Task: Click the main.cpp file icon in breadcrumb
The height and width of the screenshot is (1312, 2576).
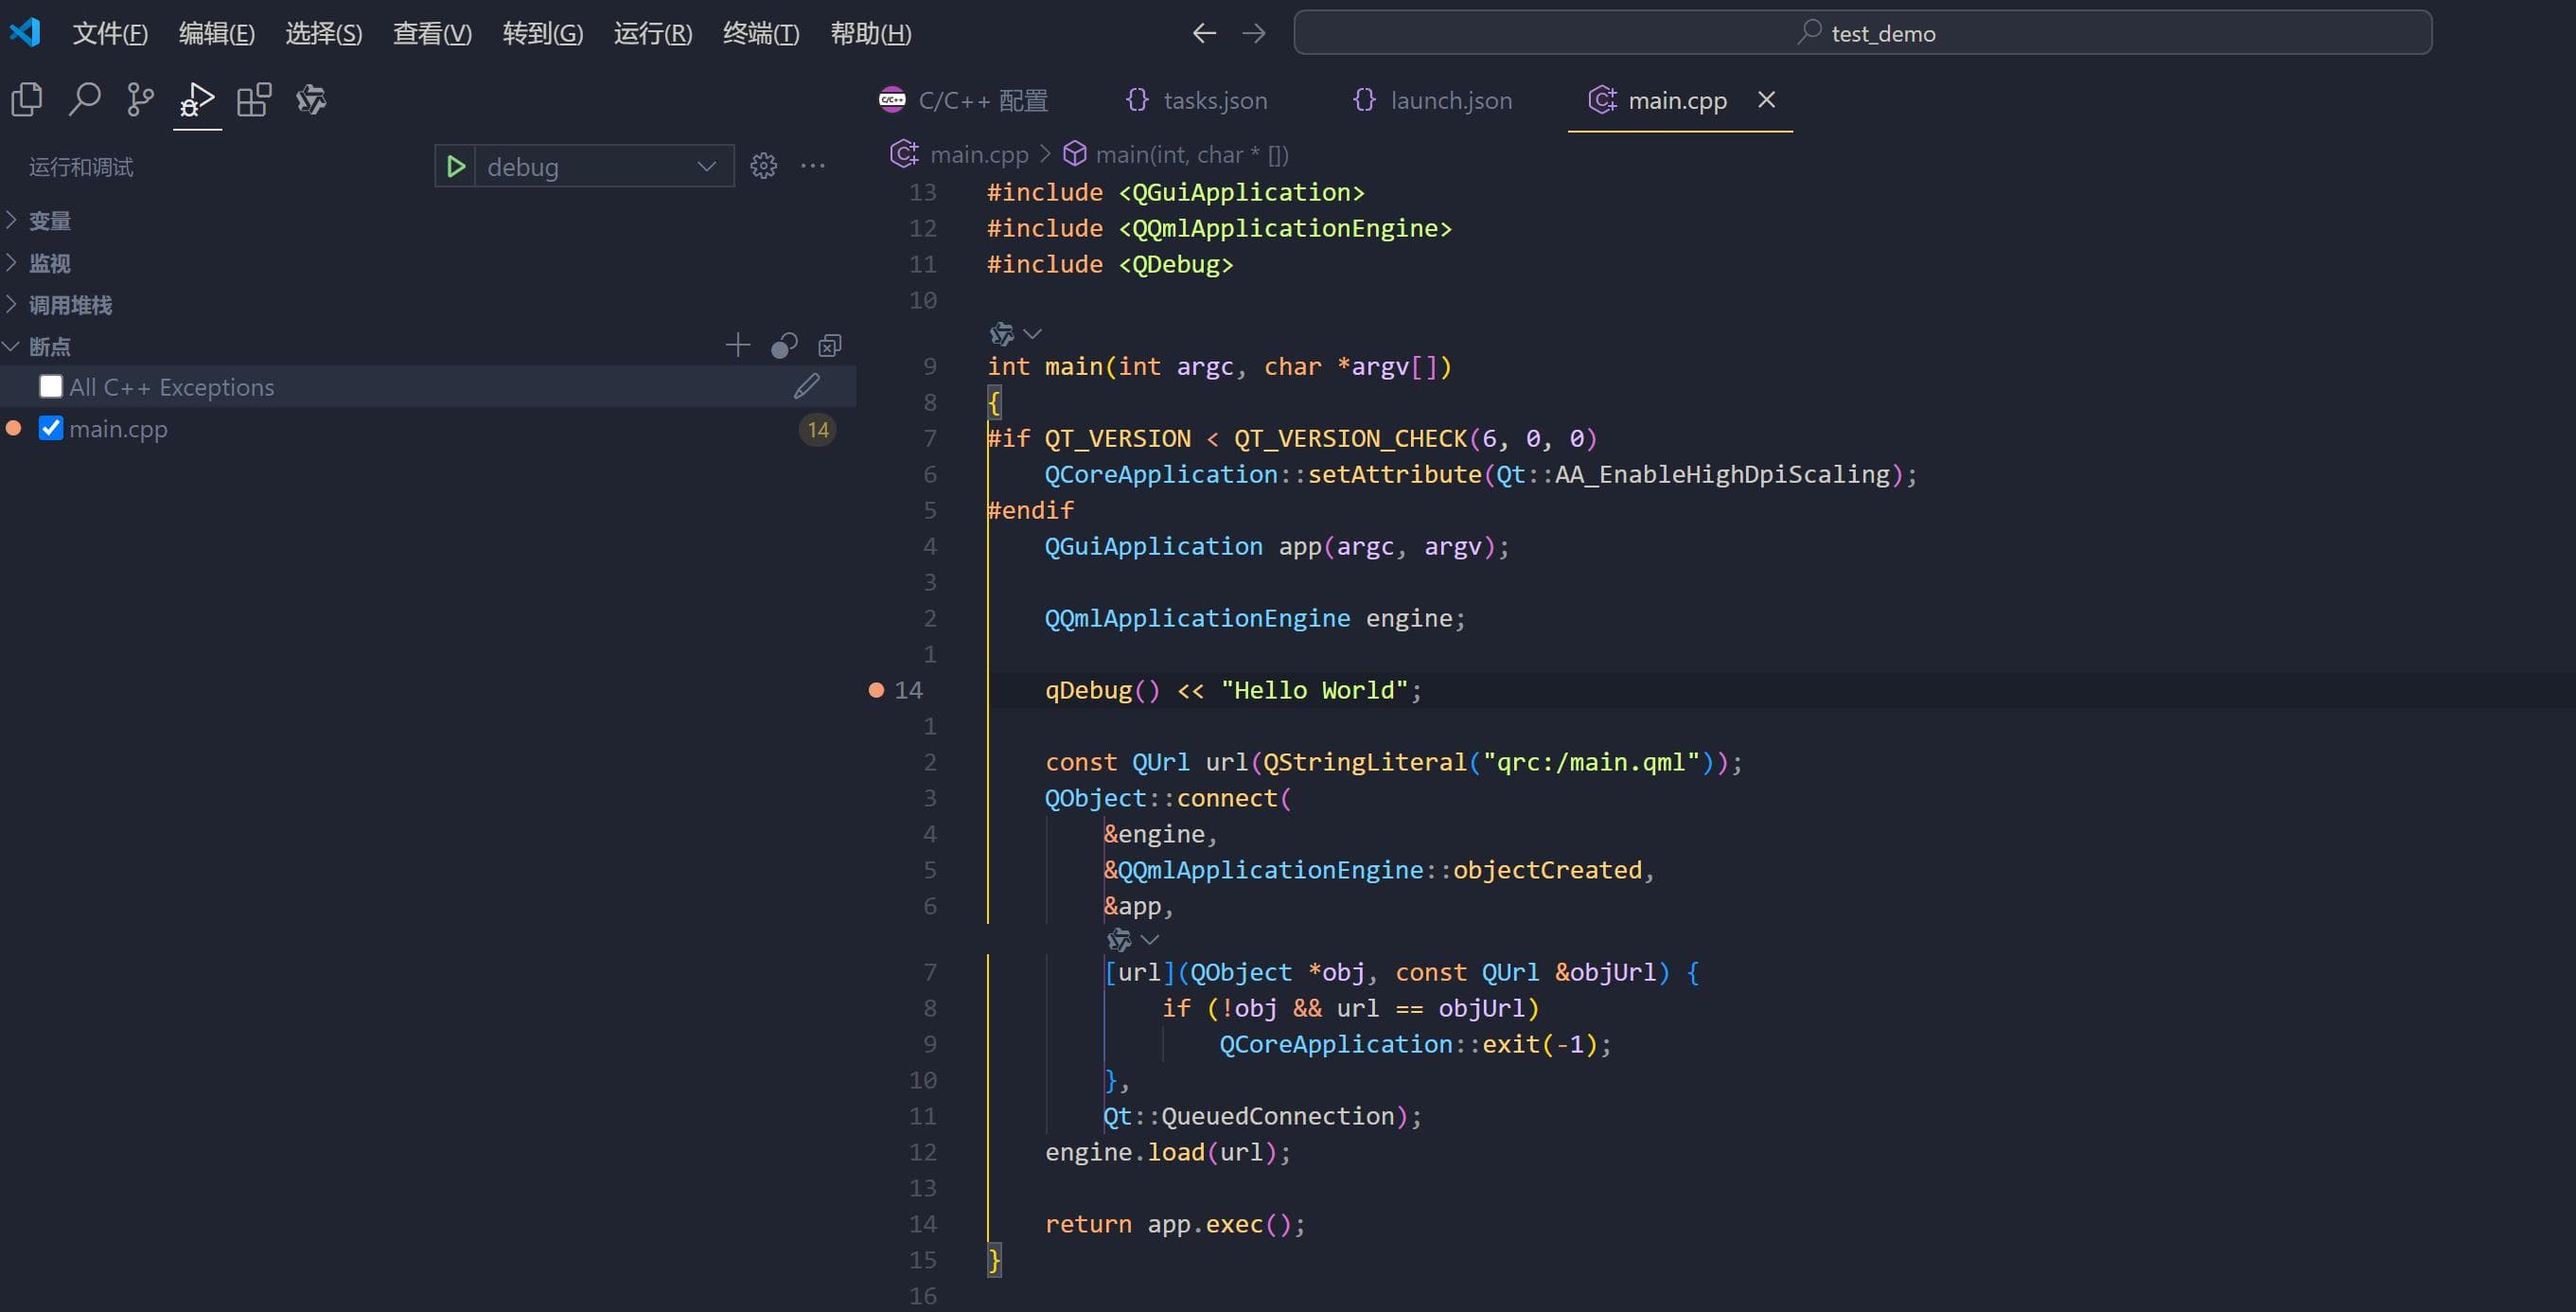Action: pyautogui.click(x=905, y=154)
